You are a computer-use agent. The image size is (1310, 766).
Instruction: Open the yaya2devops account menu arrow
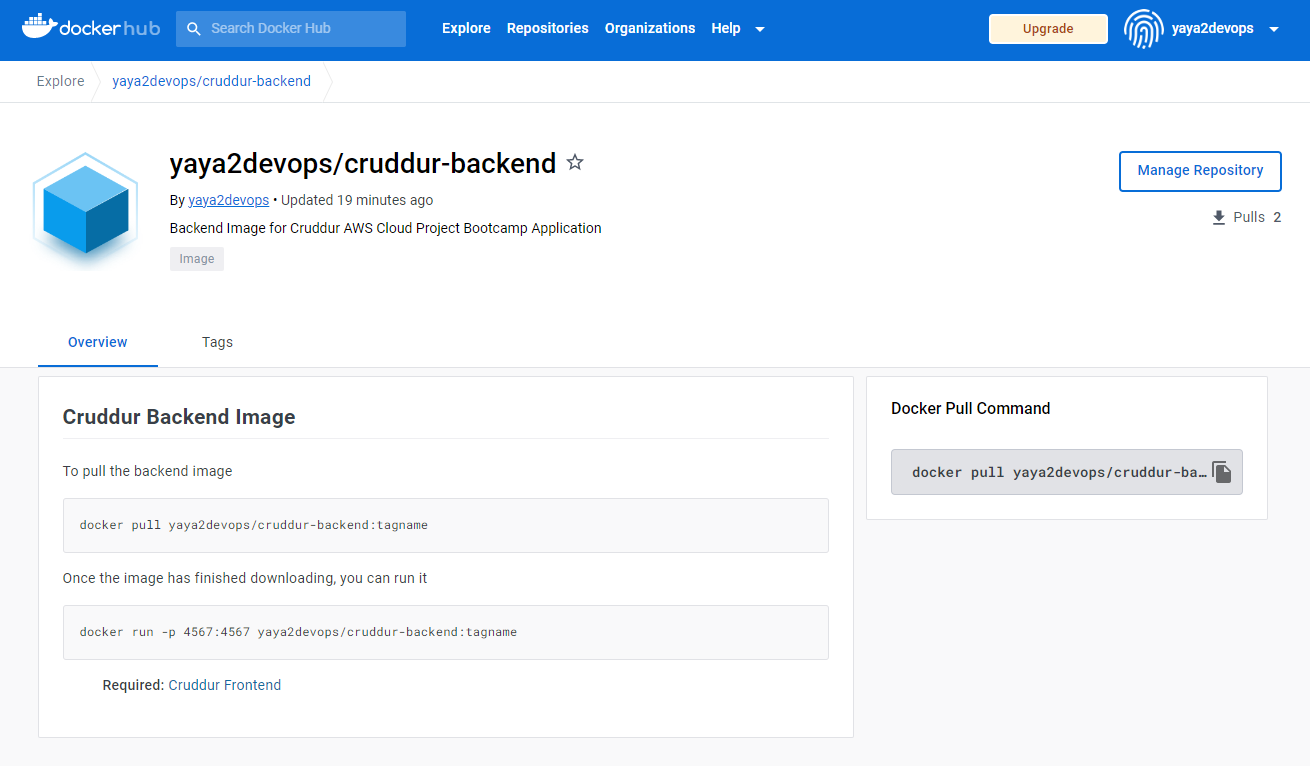click(1274, 29)
